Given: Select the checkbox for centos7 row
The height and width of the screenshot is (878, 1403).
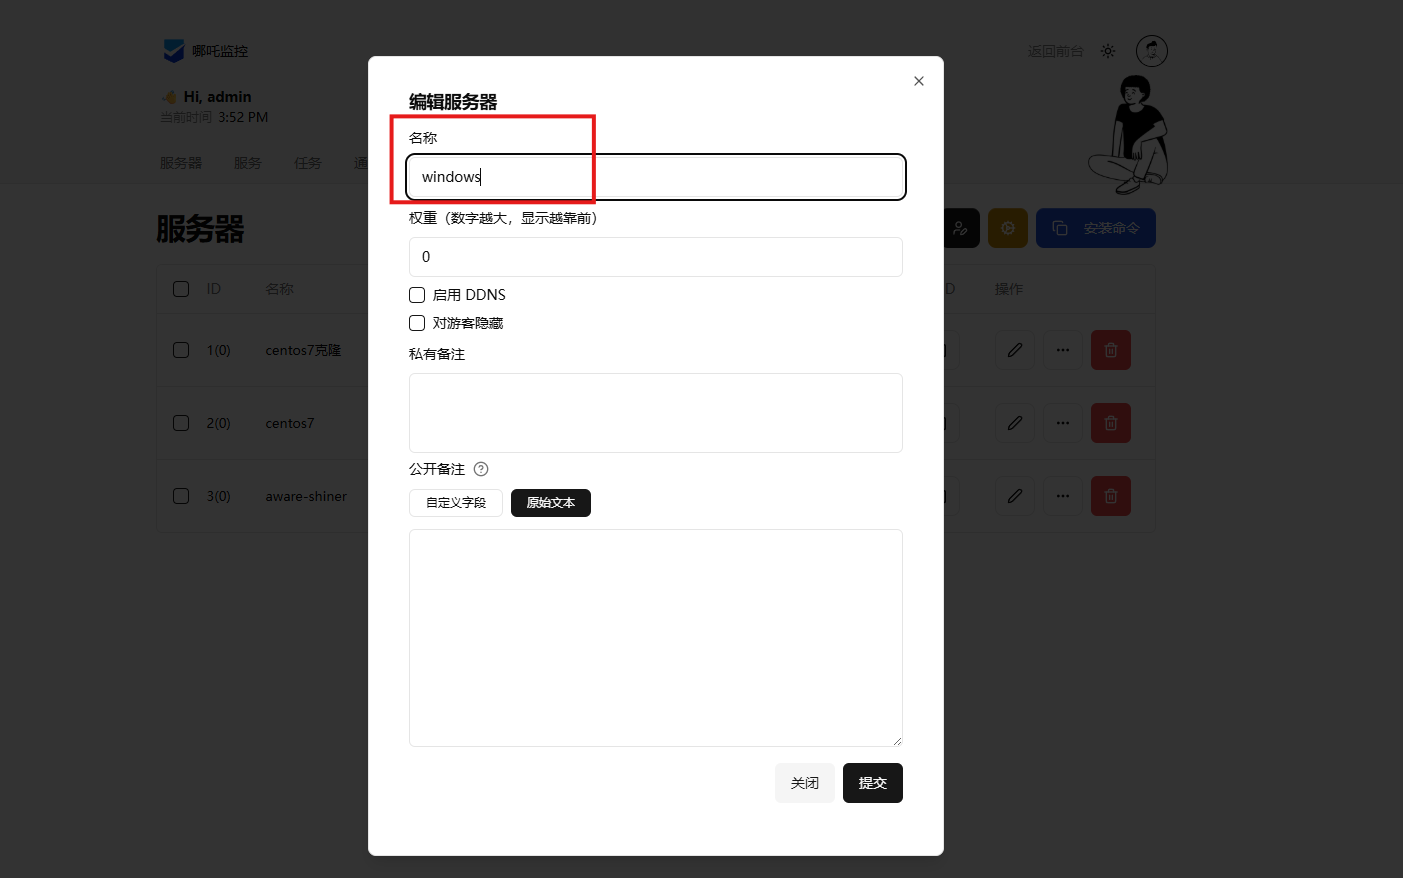Looking at the screenshot, I should click(x=181, y=423).
